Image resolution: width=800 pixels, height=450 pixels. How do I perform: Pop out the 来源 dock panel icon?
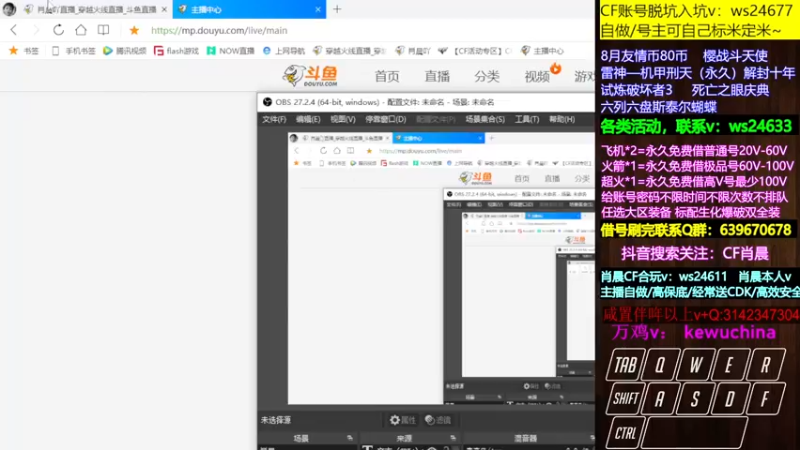pyautogui.click(x=453, y=438)
